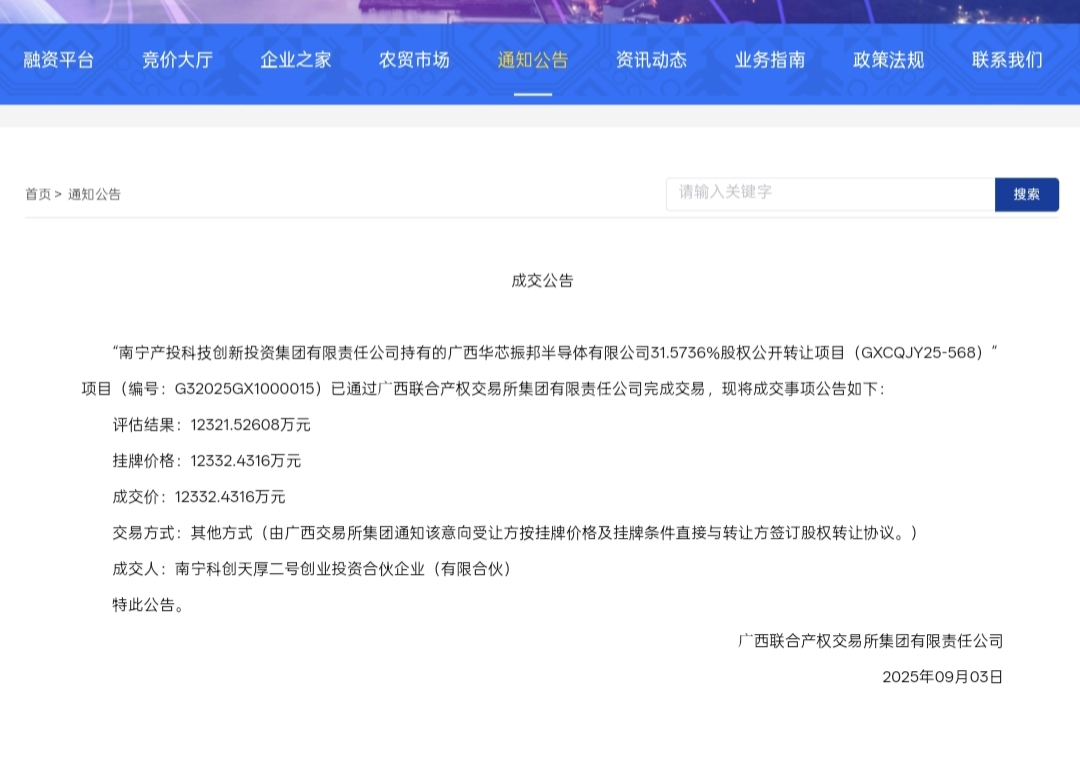Image resolution: width=1080 pixels, height=769 pixels.
Task: Focus the 请输入关键字 search field
Action: tap(830, 194)
